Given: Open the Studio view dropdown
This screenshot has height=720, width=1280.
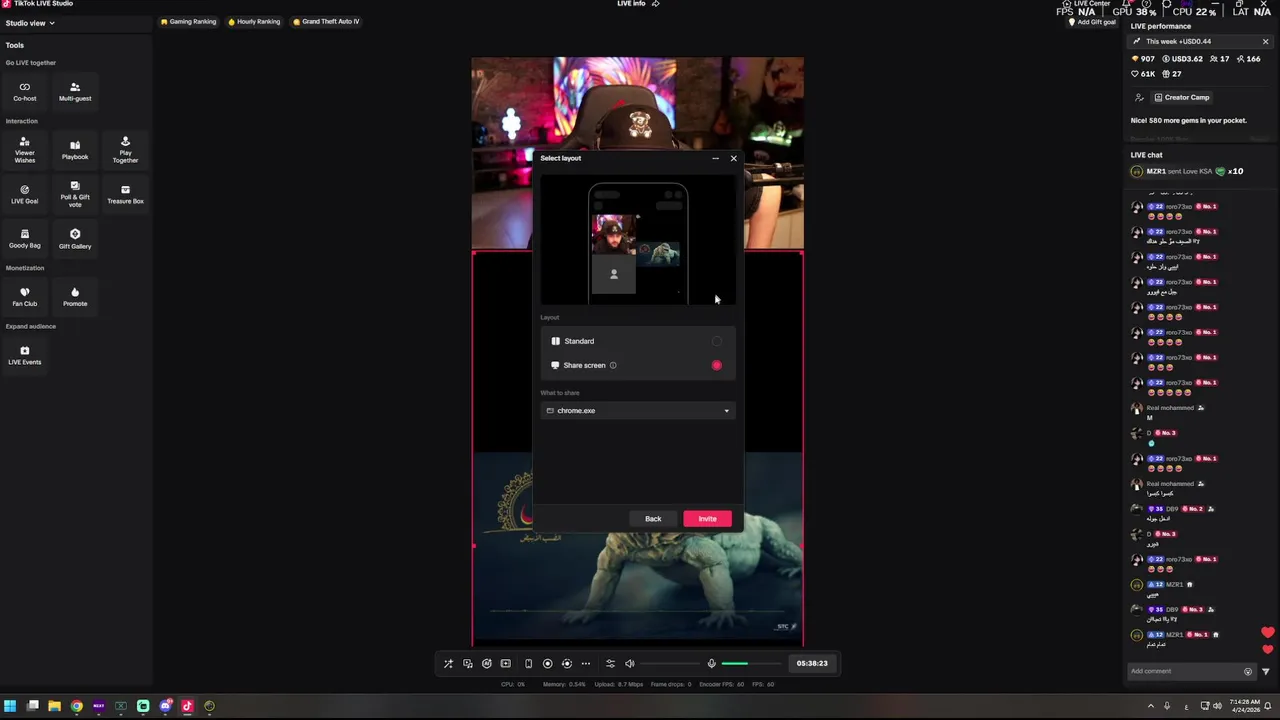Looking at the screenshot, I should (30, 23).
